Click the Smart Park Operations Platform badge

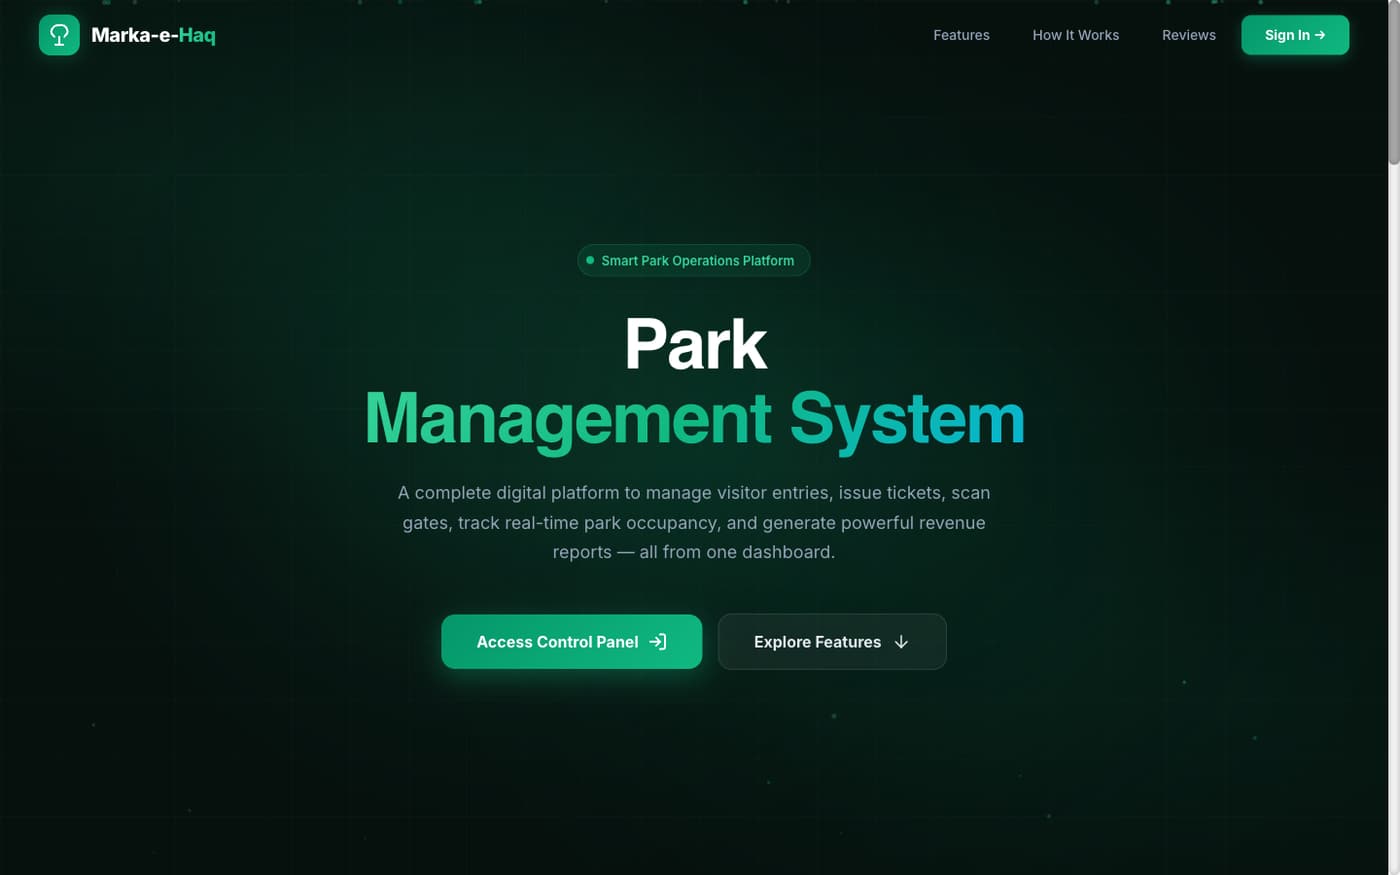(x=693, y=260)
